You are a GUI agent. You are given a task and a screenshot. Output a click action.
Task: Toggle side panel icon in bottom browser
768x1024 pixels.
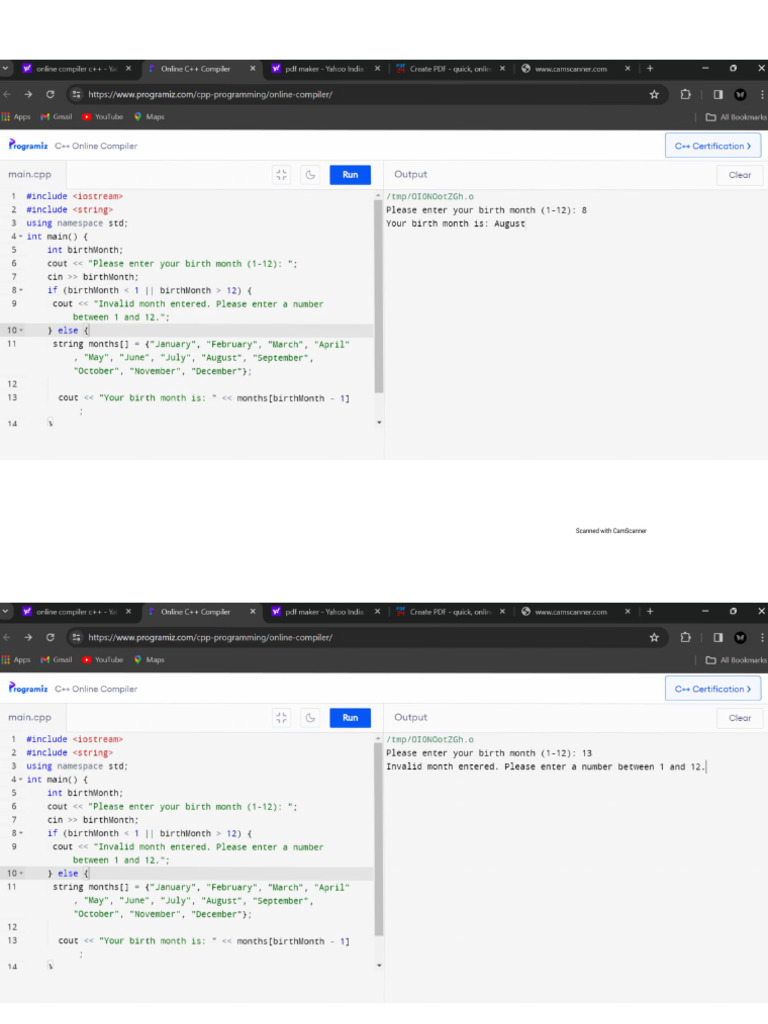coord(717,638)
